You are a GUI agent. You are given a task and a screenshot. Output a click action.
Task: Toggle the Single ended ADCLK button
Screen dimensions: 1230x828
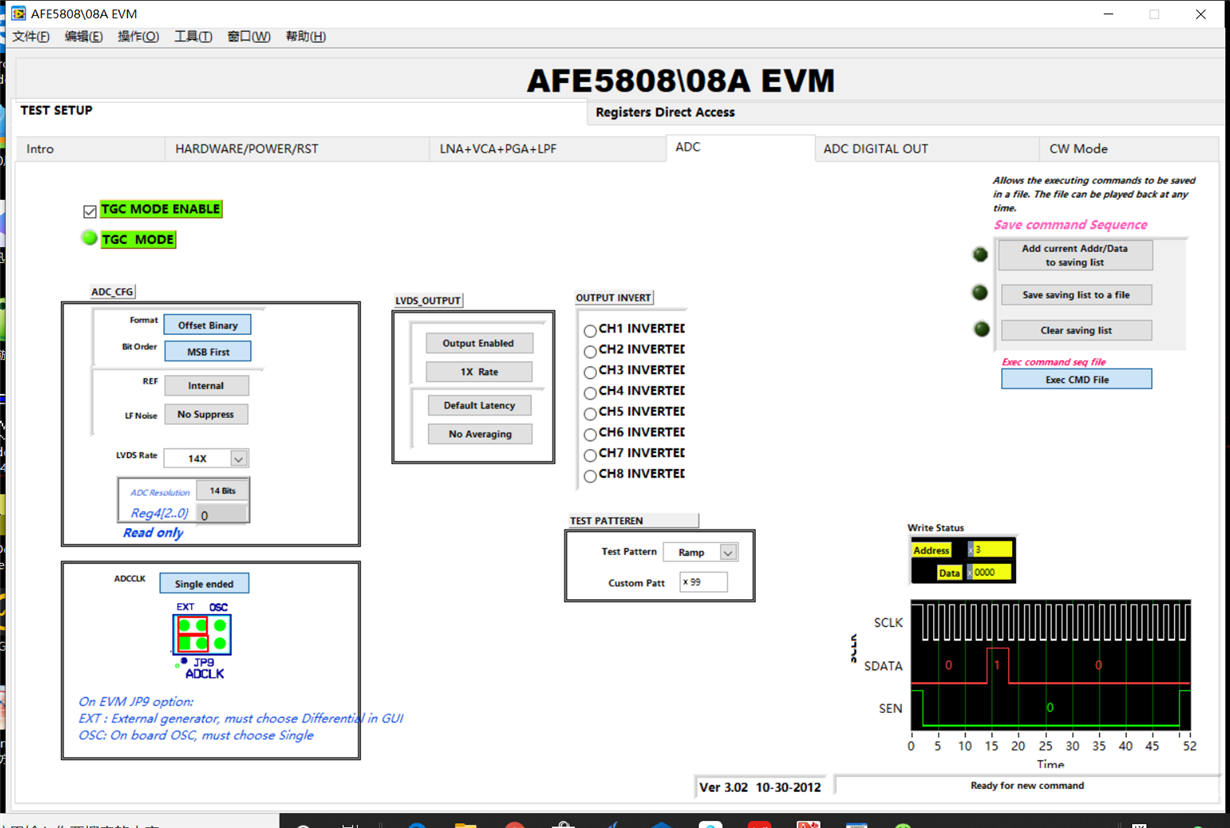click(x=204, y=584)
